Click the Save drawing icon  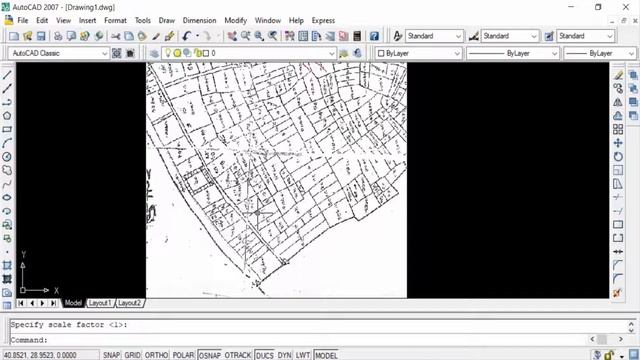[x=41, y=36]
